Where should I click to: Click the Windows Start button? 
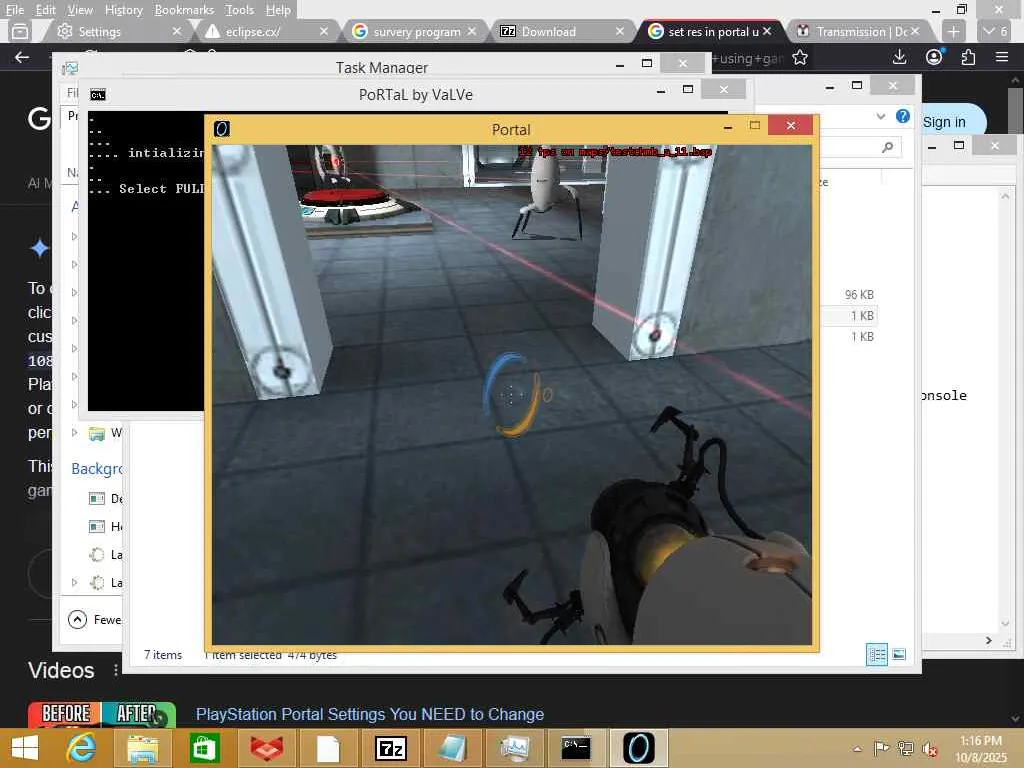click(25, 748)
